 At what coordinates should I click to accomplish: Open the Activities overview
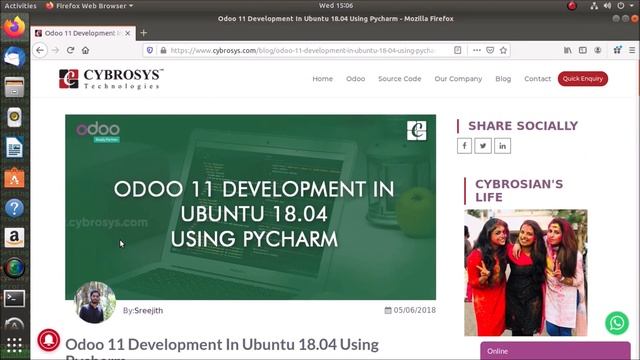[x=20, y=6]
